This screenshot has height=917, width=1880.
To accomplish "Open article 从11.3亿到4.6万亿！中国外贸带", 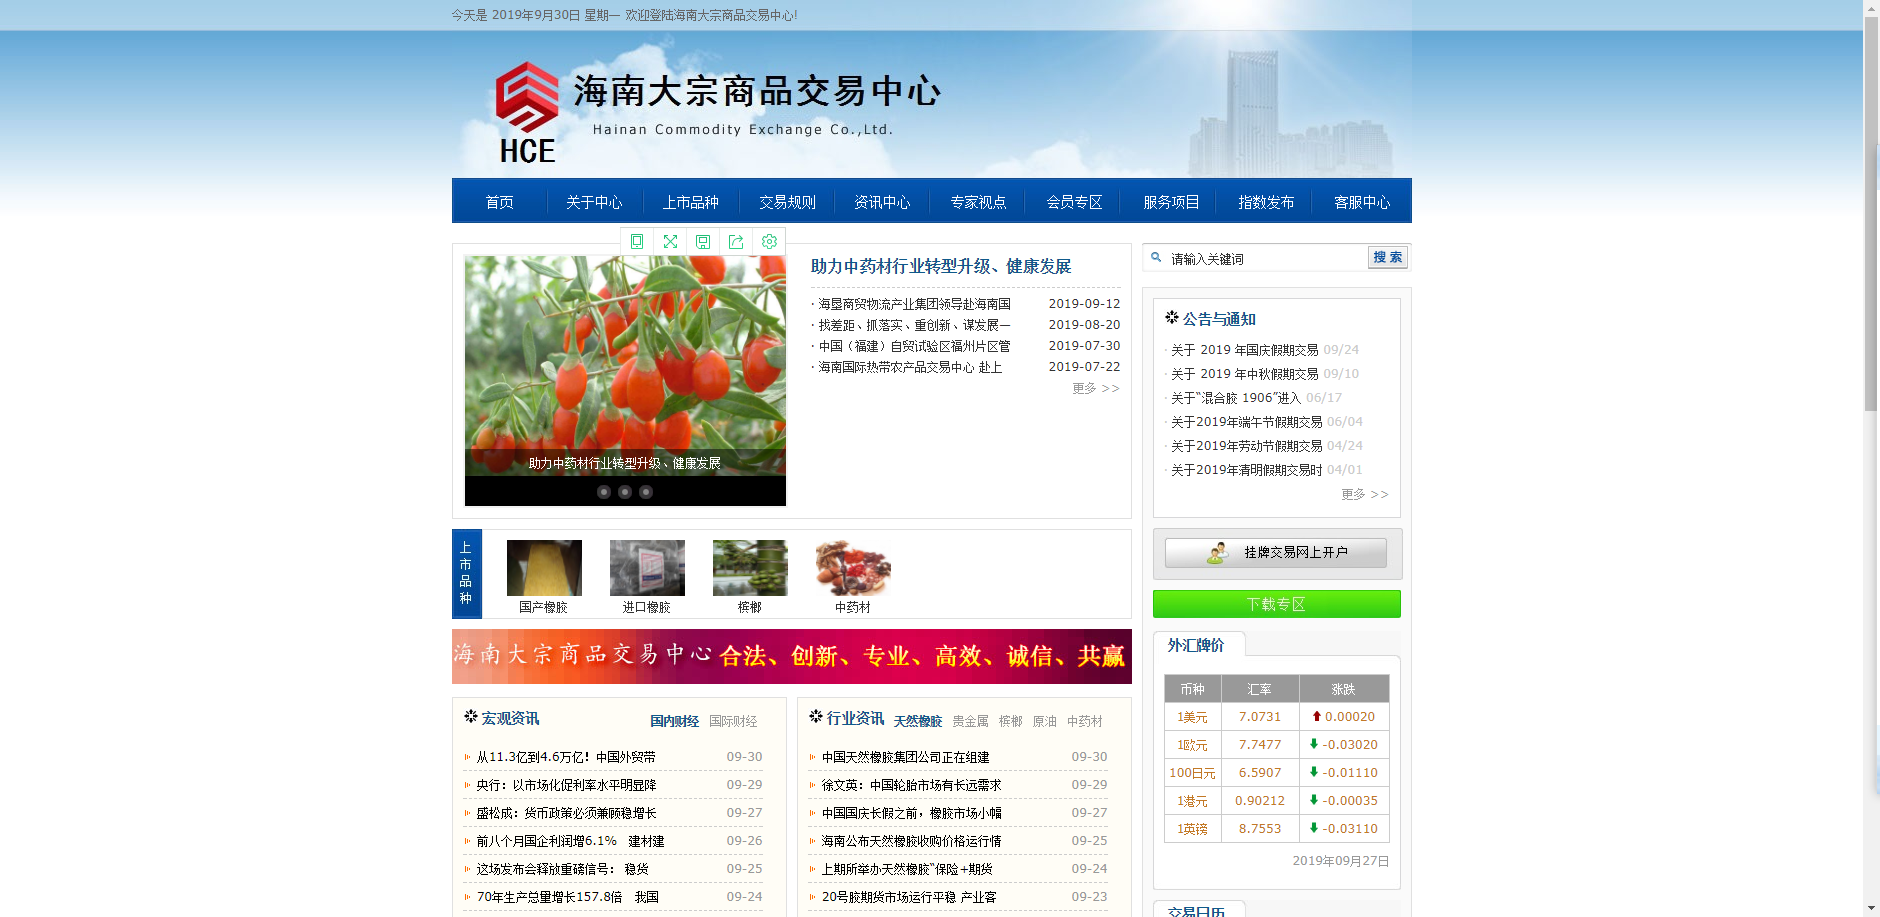I will 565,757.
